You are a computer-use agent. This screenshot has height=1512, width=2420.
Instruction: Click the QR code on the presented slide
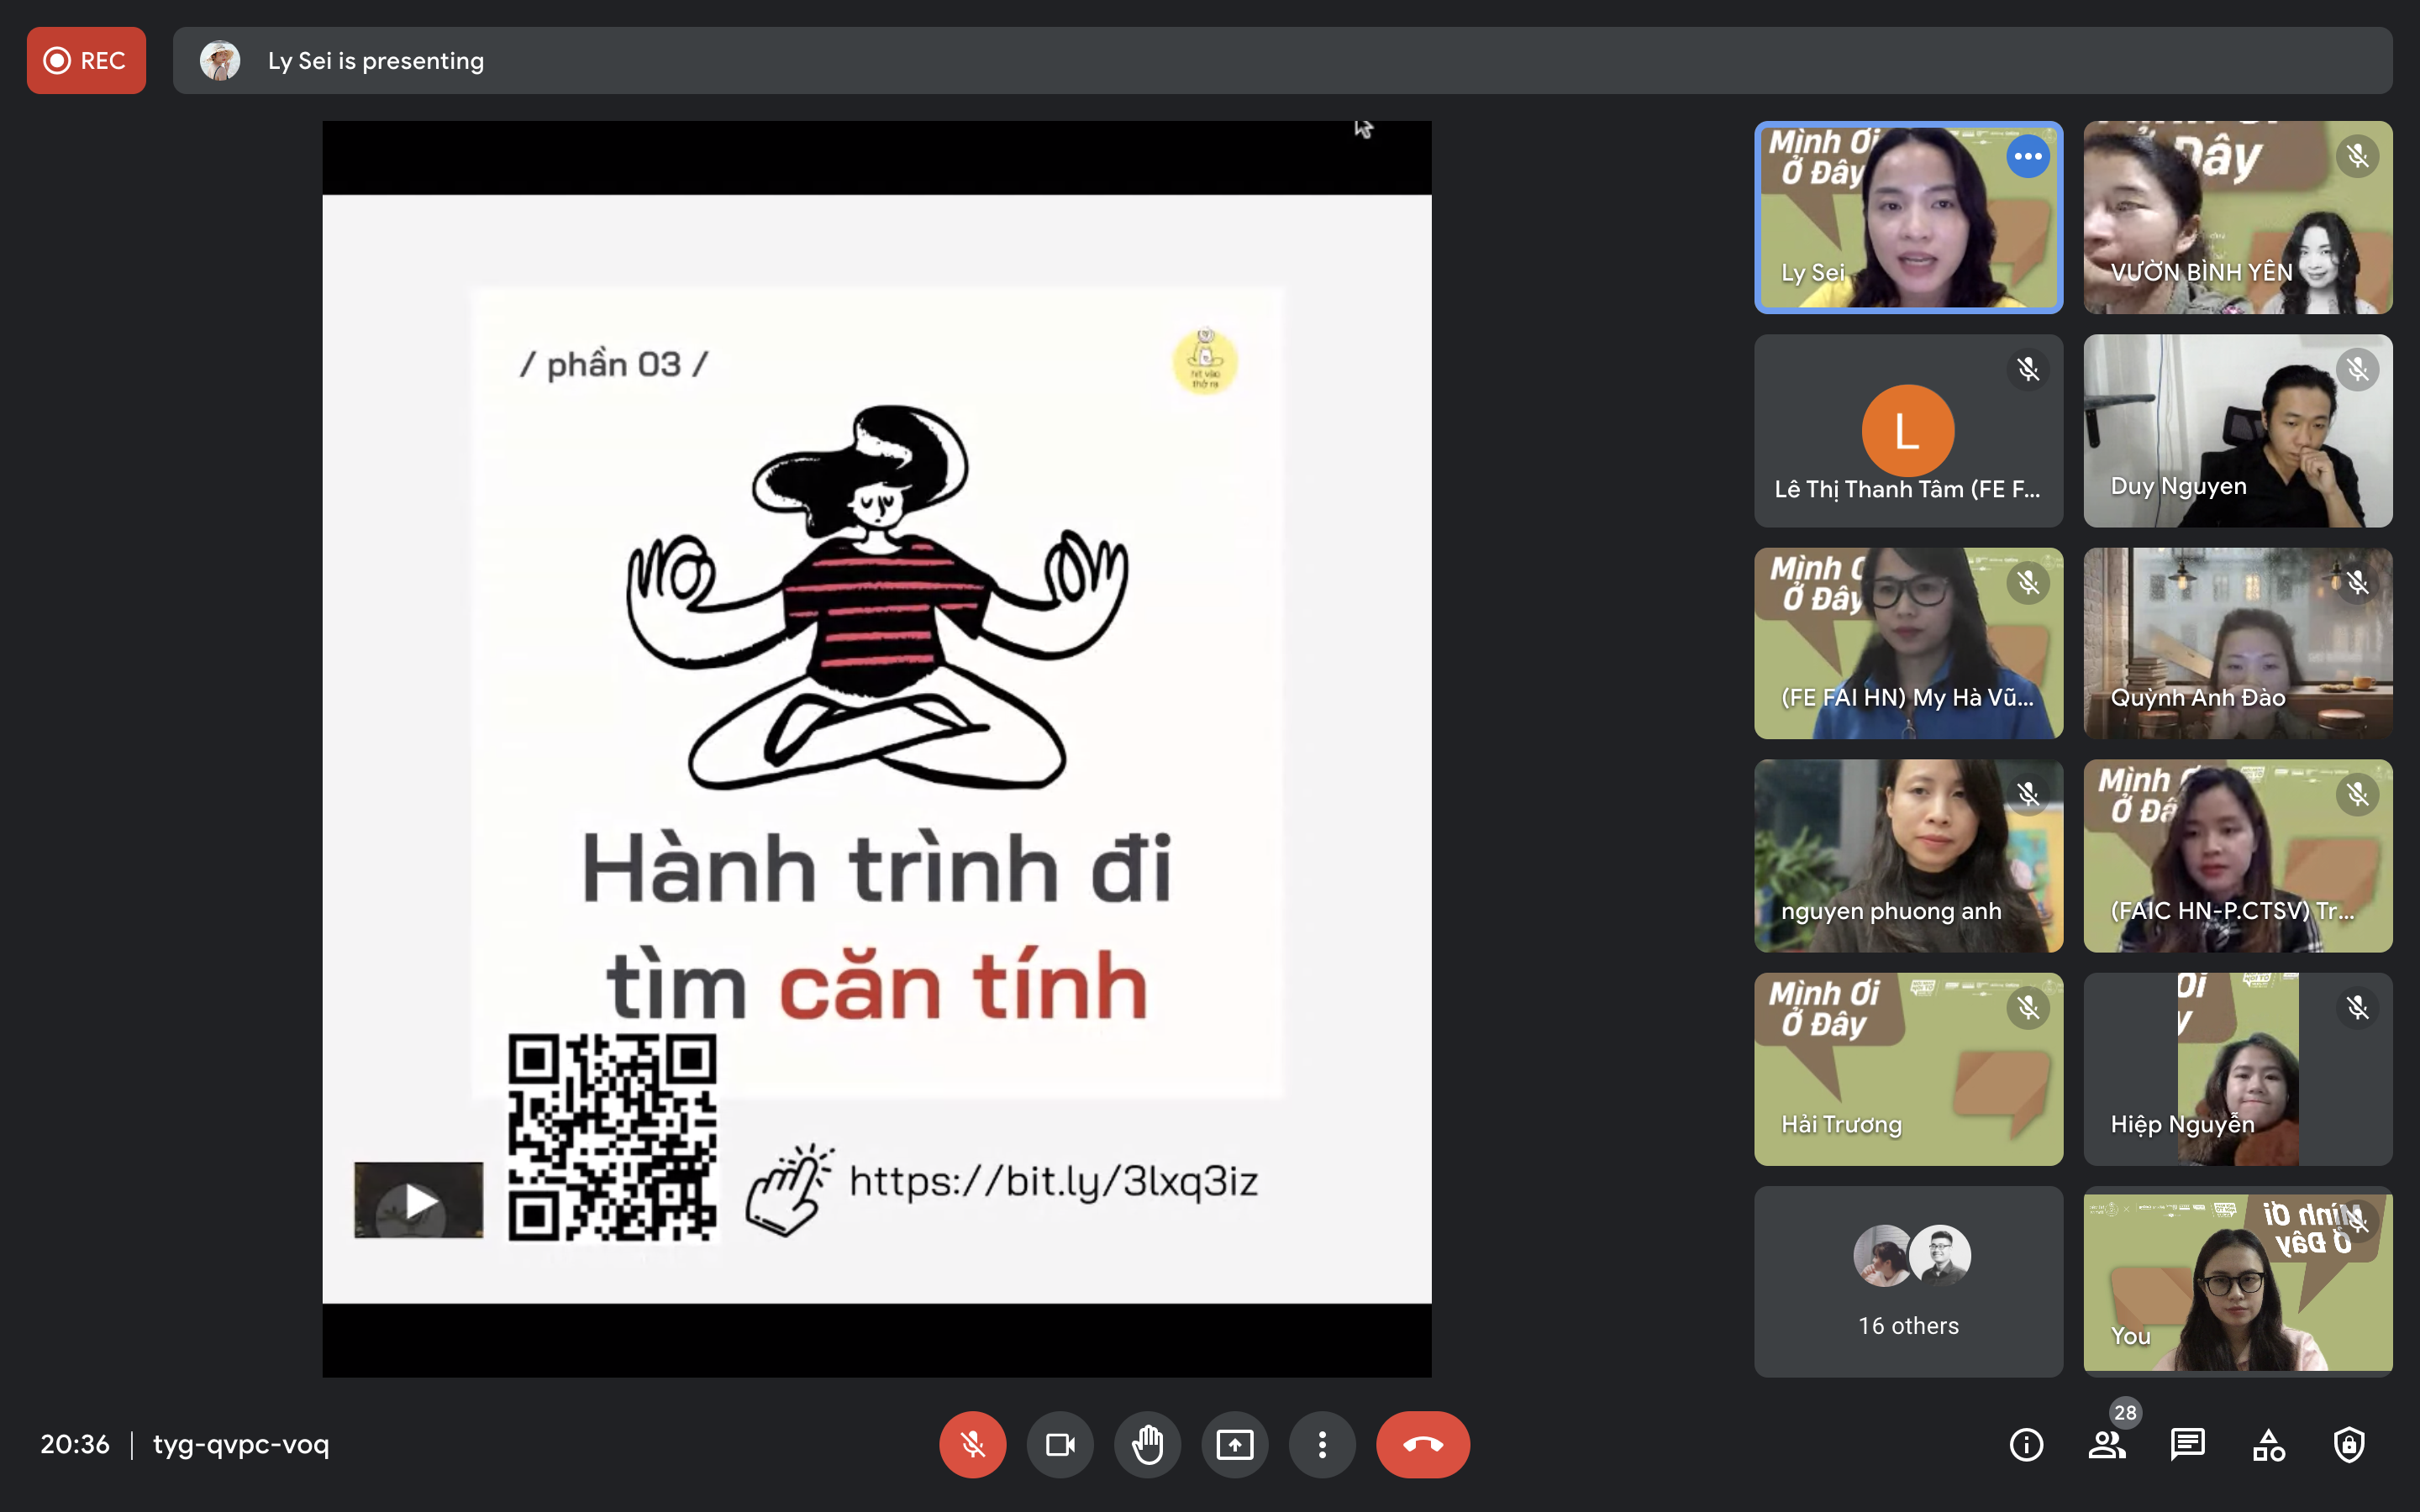click(612, 1138)
